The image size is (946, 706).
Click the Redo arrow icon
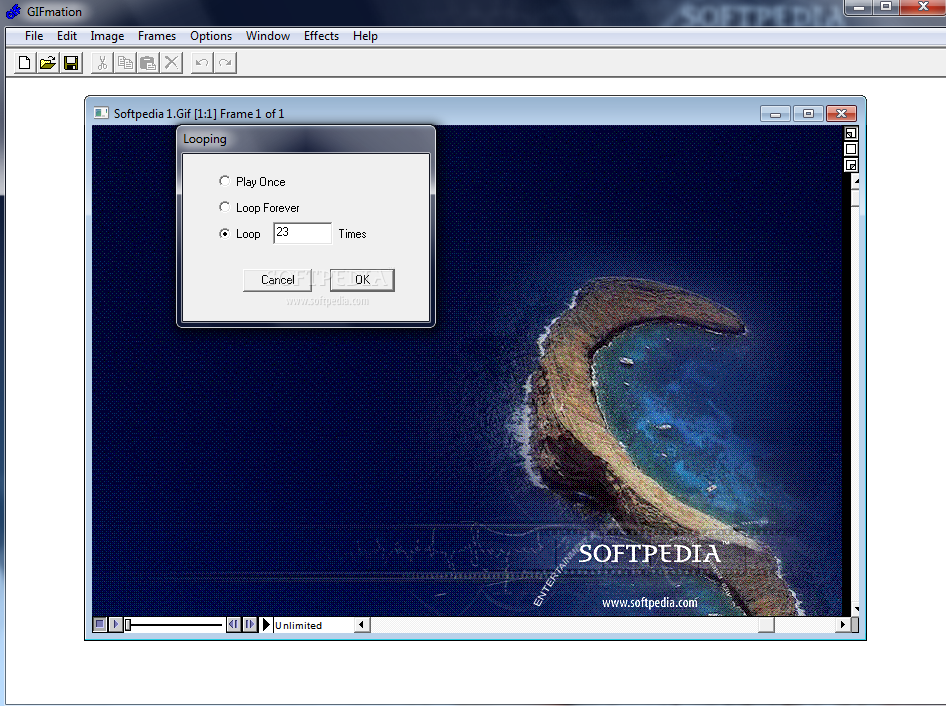pyautogui.click(x=225, y=63)
